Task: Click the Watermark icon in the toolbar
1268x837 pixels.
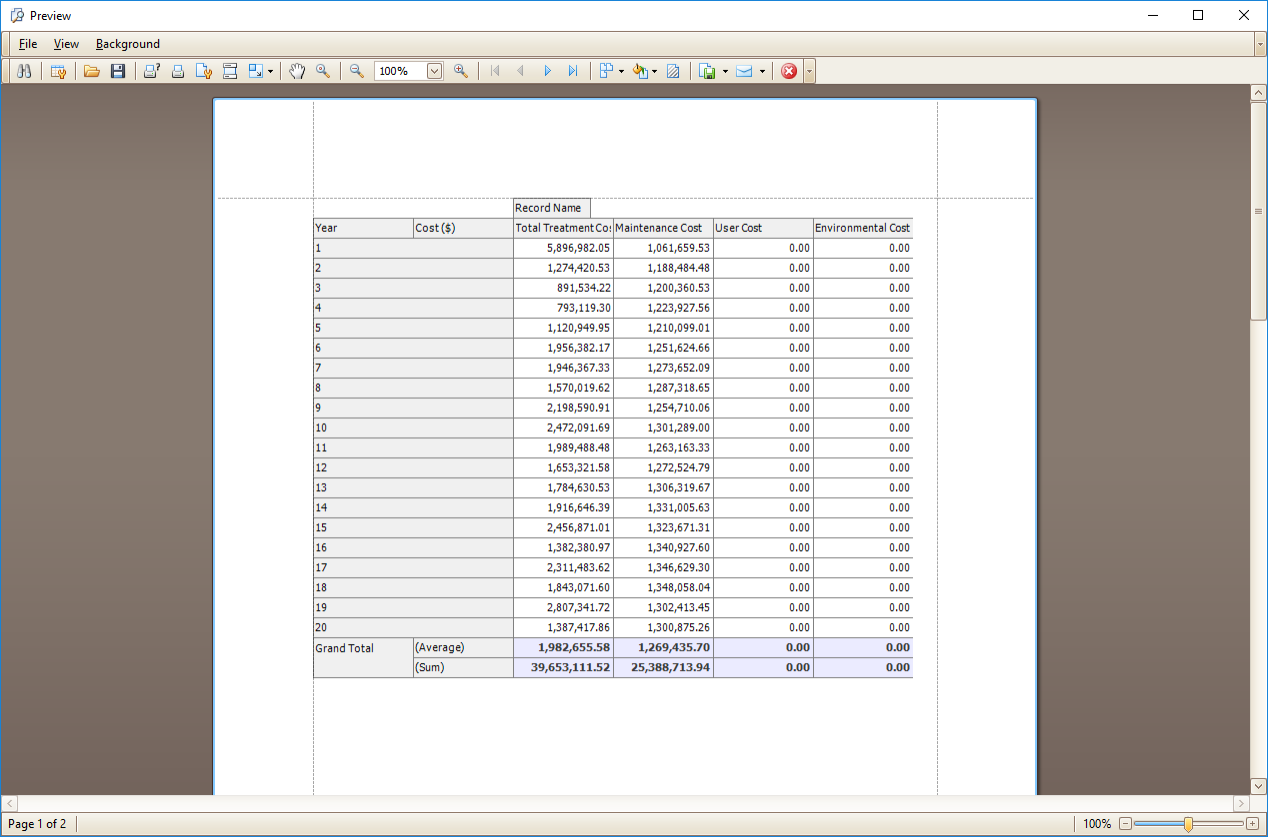Action: point(673,71)
